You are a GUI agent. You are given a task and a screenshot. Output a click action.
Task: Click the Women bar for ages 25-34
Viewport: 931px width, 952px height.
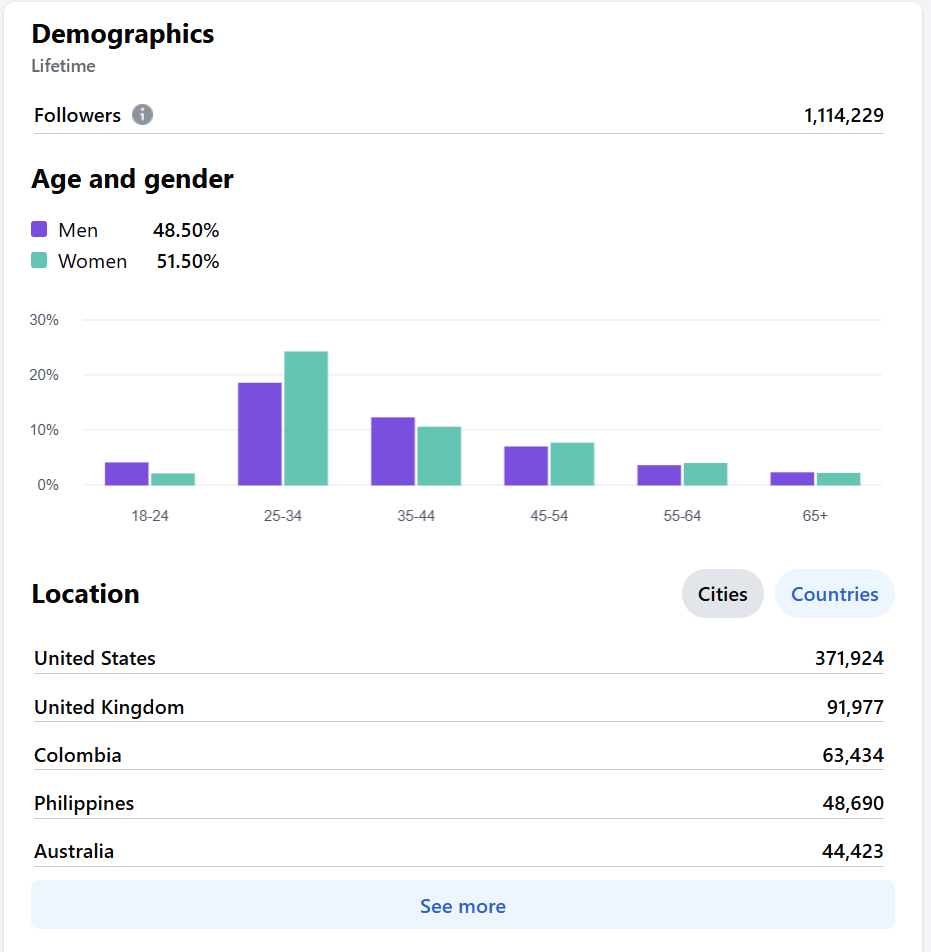(x=306, y=419)
